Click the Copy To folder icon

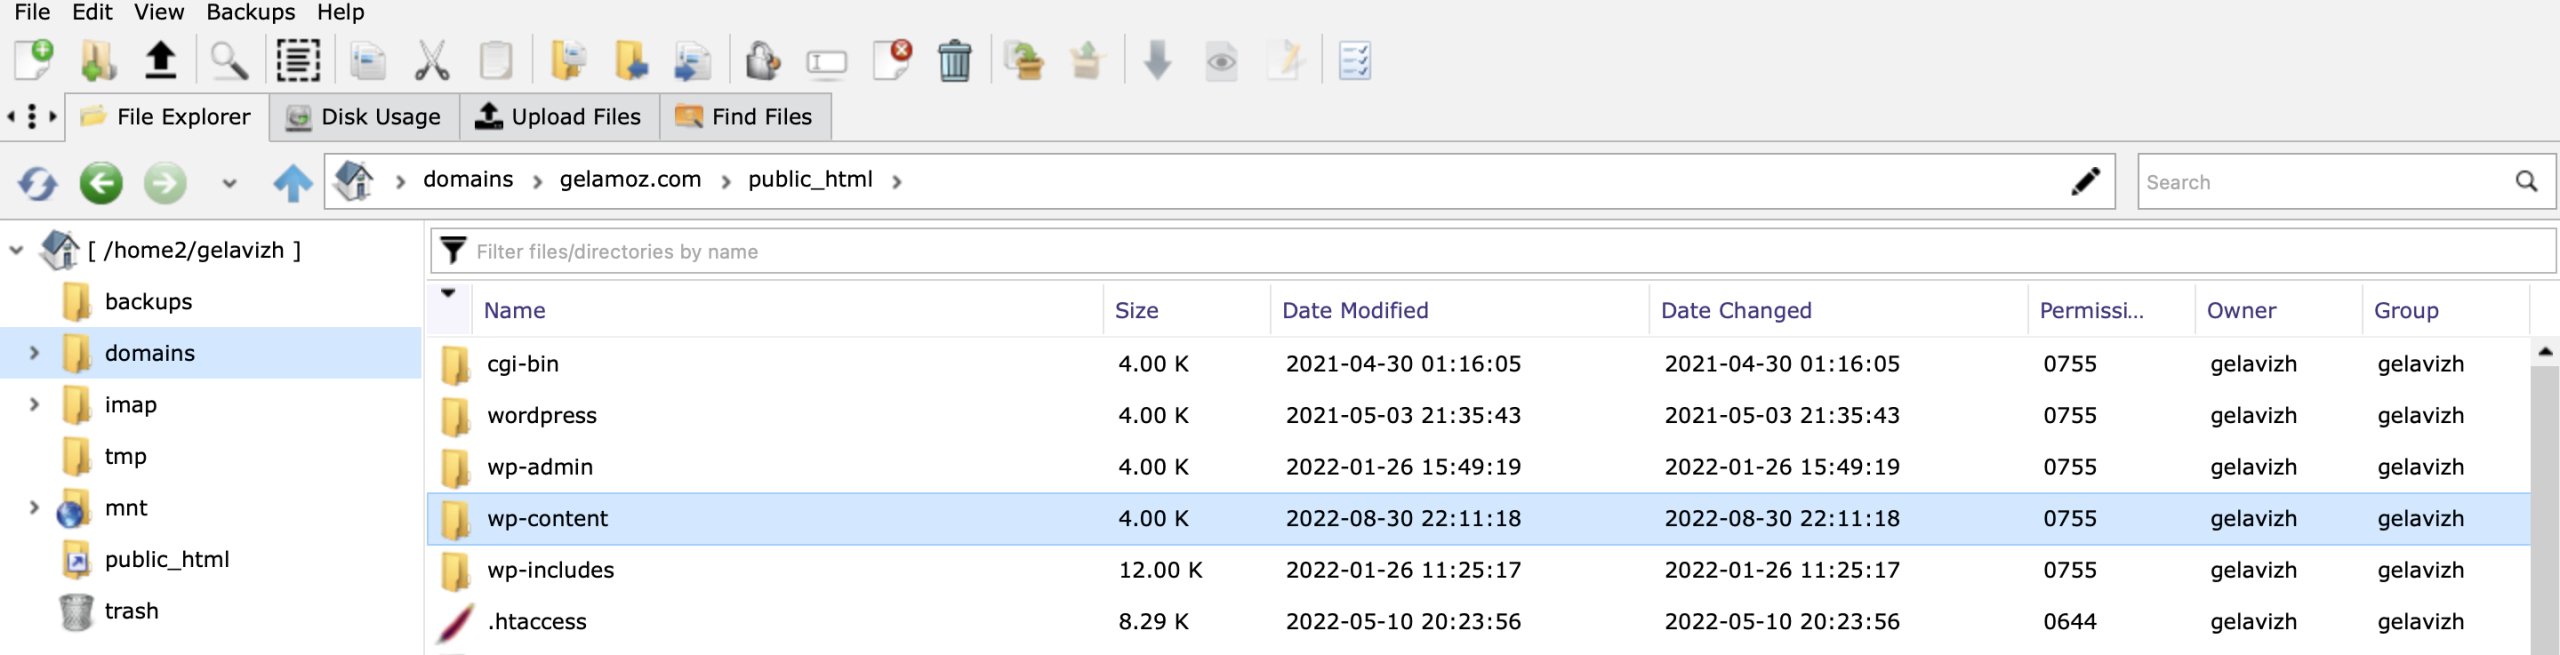click(568, 61)
